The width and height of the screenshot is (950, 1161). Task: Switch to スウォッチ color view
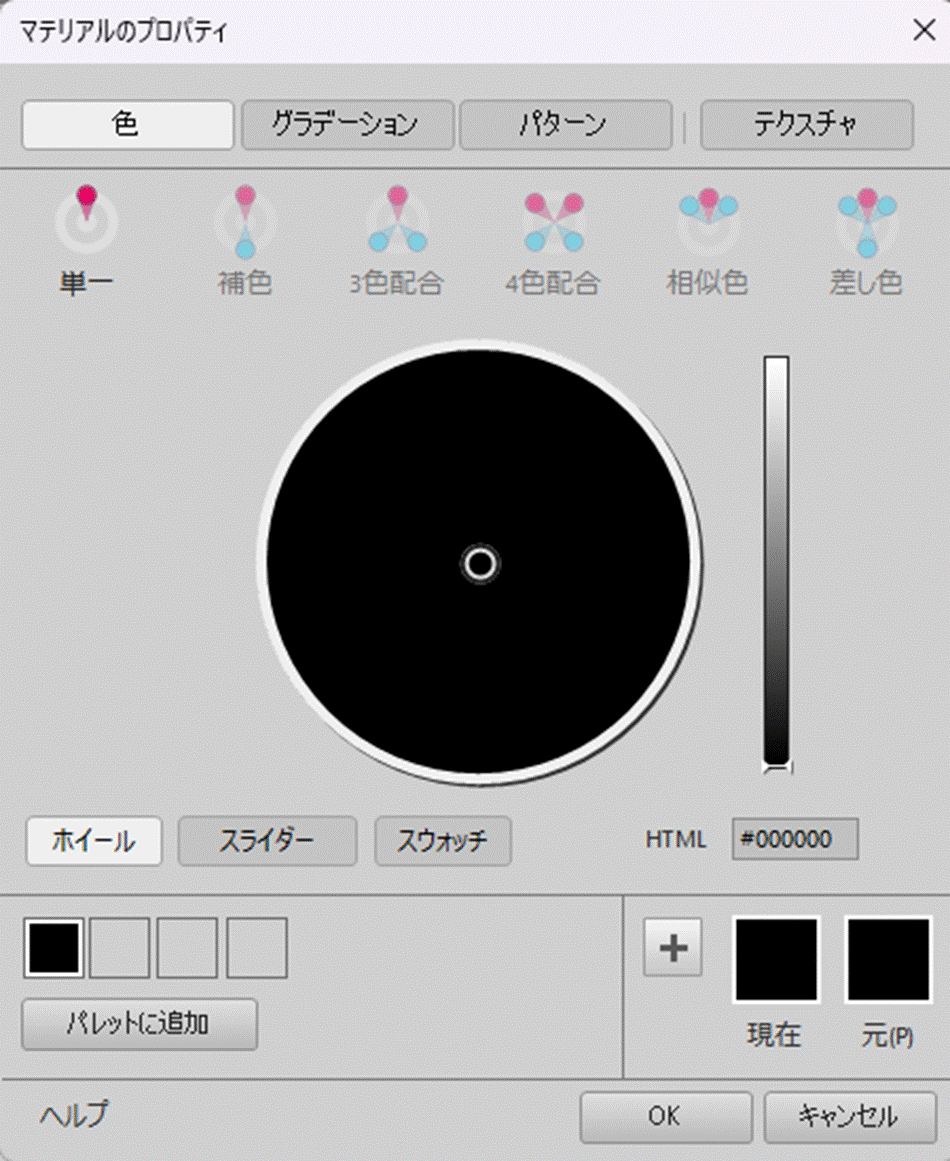(x=443, y=841)
